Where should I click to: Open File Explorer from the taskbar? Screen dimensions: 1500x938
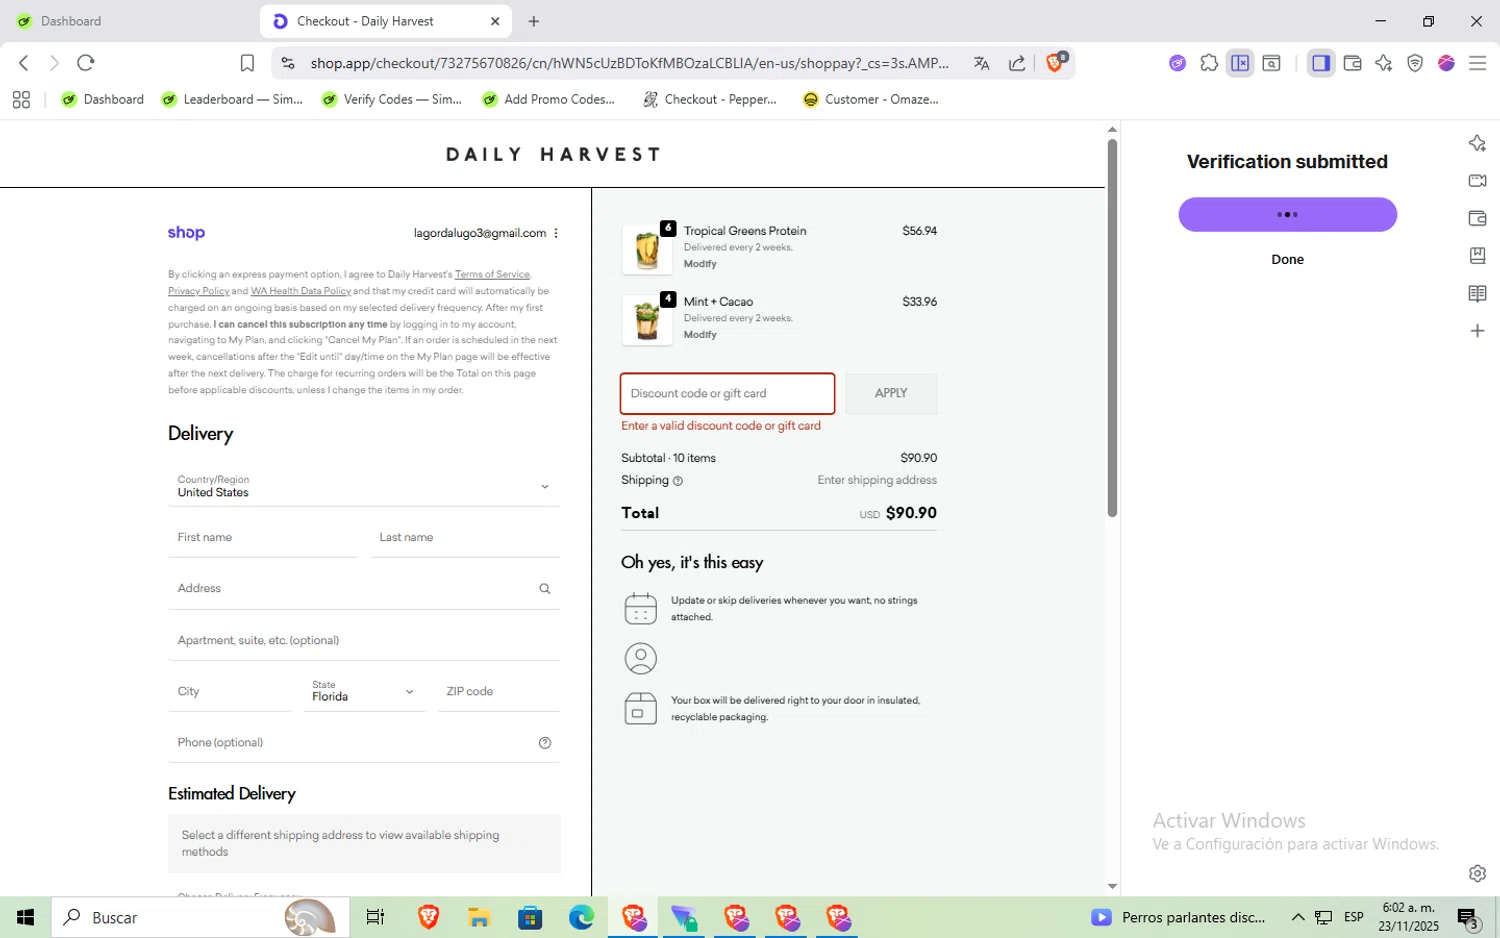point(479,917)
